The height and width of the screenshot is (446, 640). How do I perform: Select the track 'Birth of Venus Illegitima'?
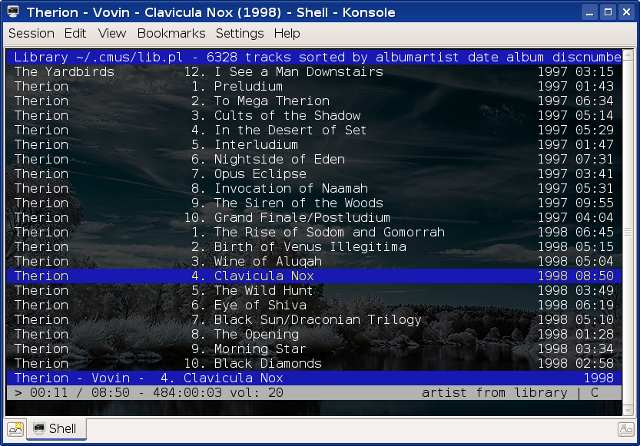314,247
